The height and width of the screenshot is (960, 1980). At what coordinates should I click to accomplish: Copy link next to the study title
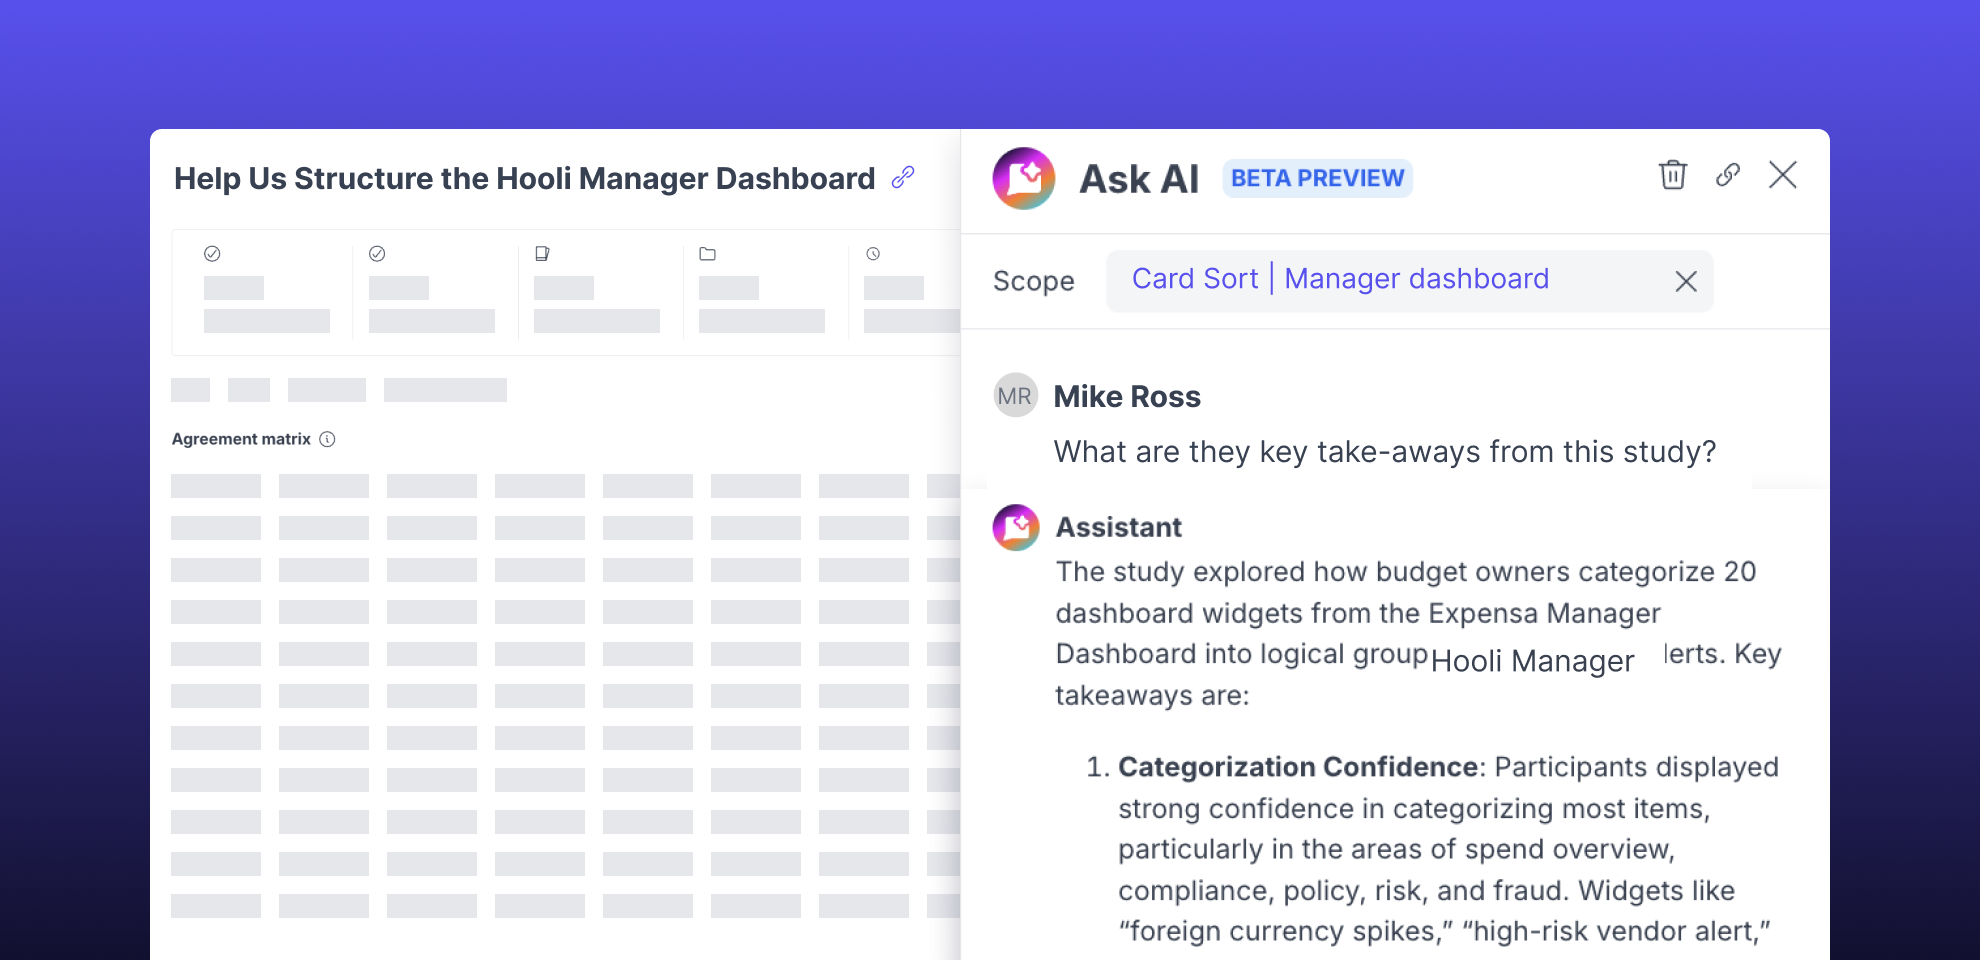[x=903, y=177]
